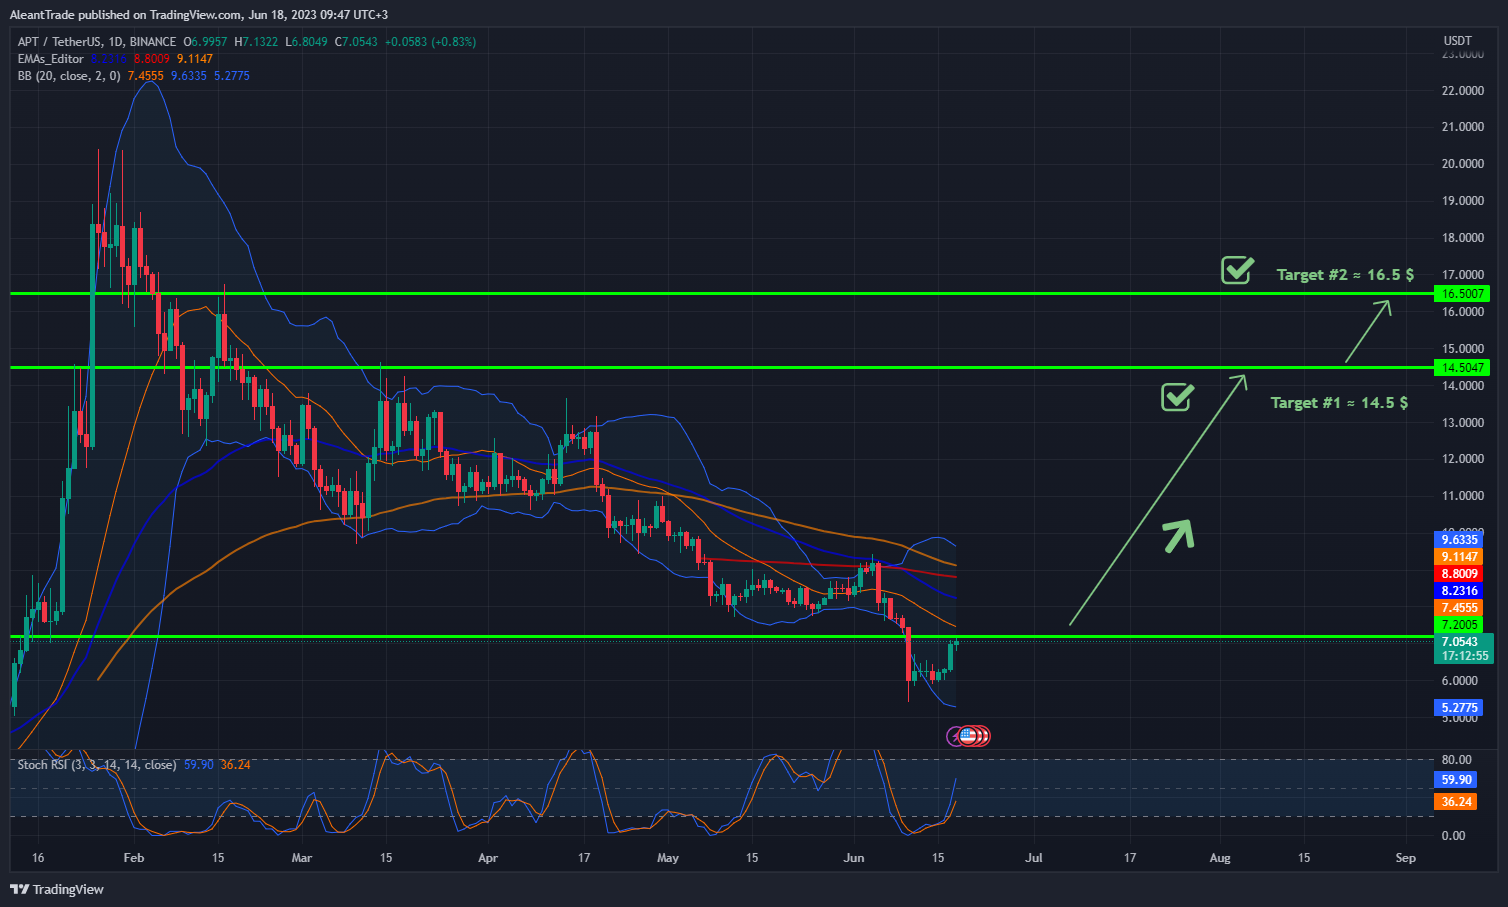Click the Mar label on time axis
The height and width of the screenshot is (907, 1508).
pyautogui.click(x=302, y=858)
